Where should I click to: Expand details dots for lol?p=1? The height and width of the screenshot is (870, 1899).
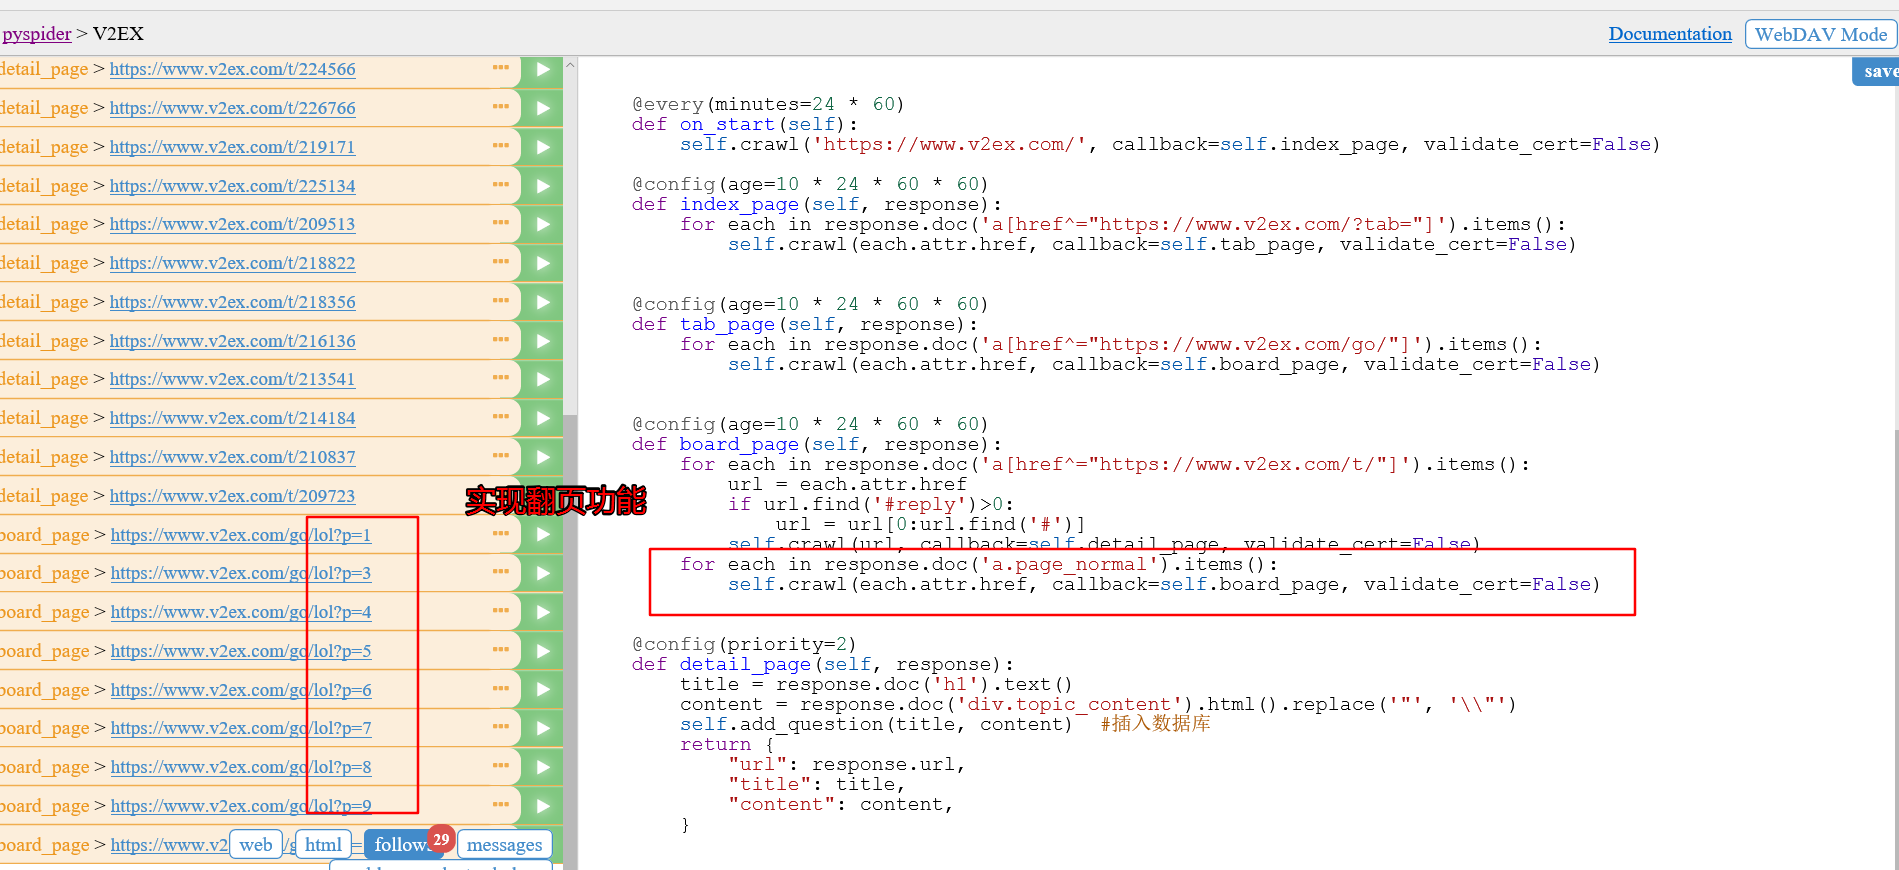(501, 533)
